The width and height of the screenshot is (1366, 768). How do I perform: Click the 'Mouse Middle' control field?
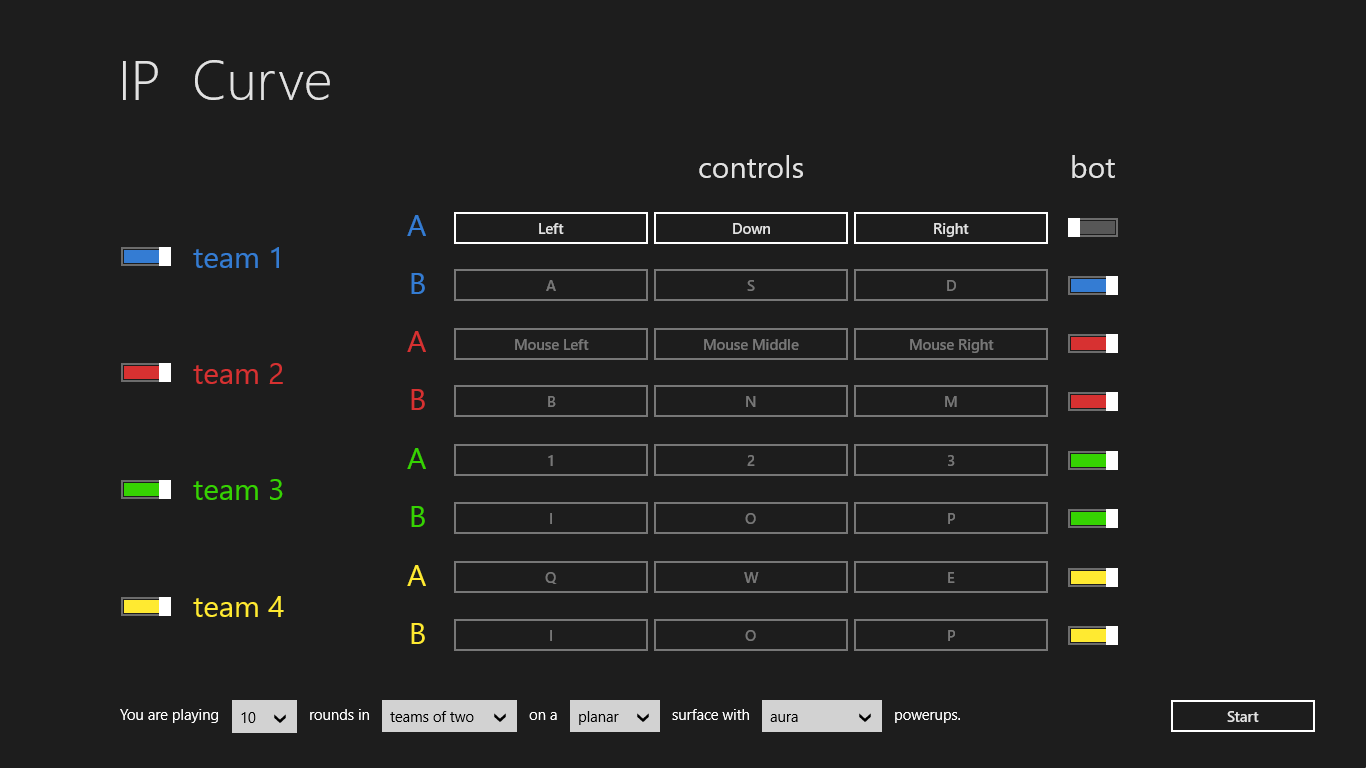click(751, 345)
